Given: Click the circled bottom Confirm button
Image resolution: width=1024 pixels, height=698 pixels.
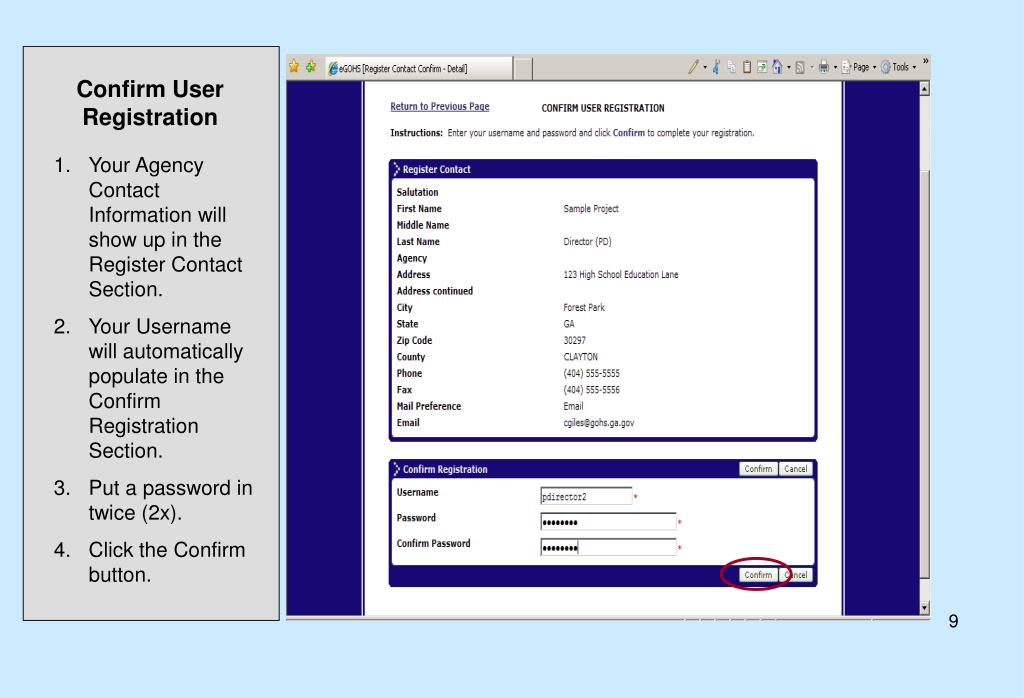Looking at the screenshot, I should [x=758, y=575].
